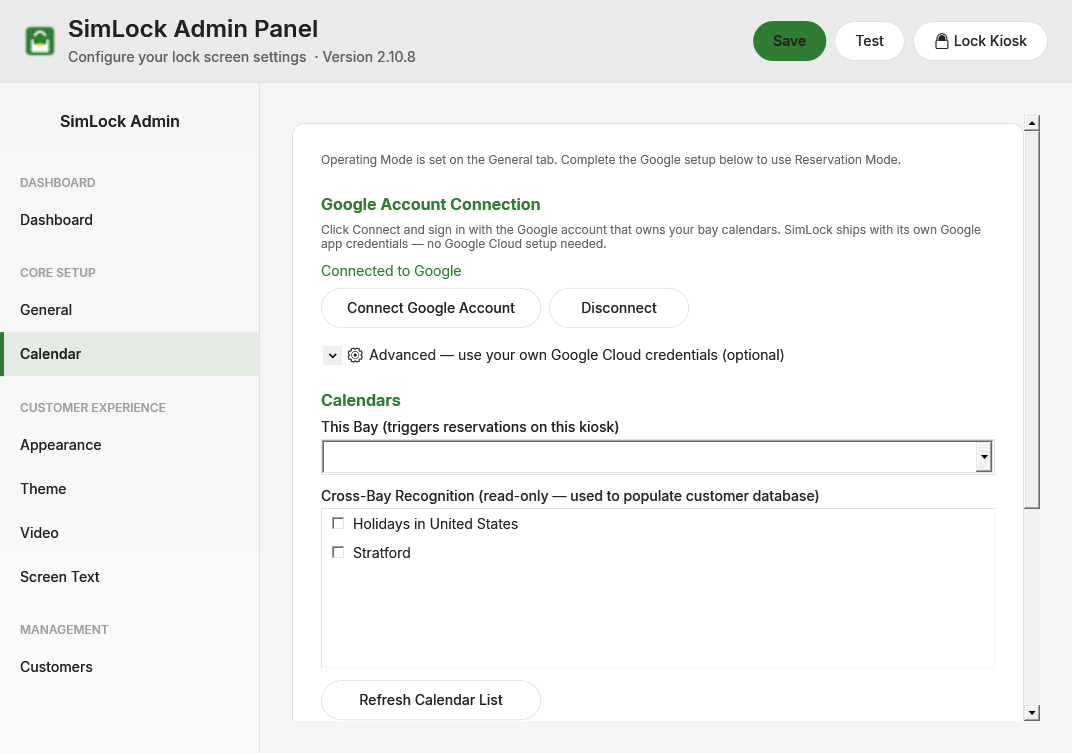
Task: Click the Cross-Bay Recognition label
Action: pos(570,496)
